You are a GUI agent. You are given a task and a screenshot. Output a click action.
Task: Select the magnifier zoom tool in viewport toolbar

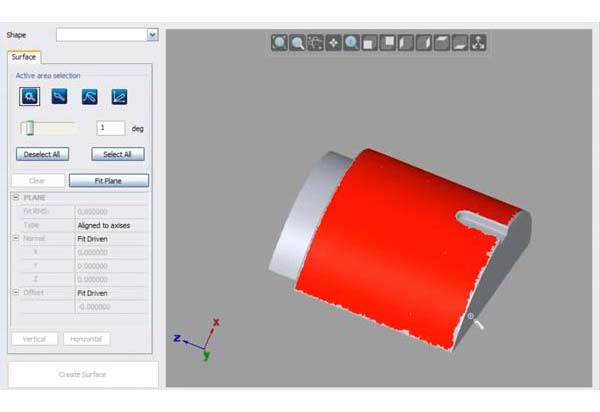297,43
